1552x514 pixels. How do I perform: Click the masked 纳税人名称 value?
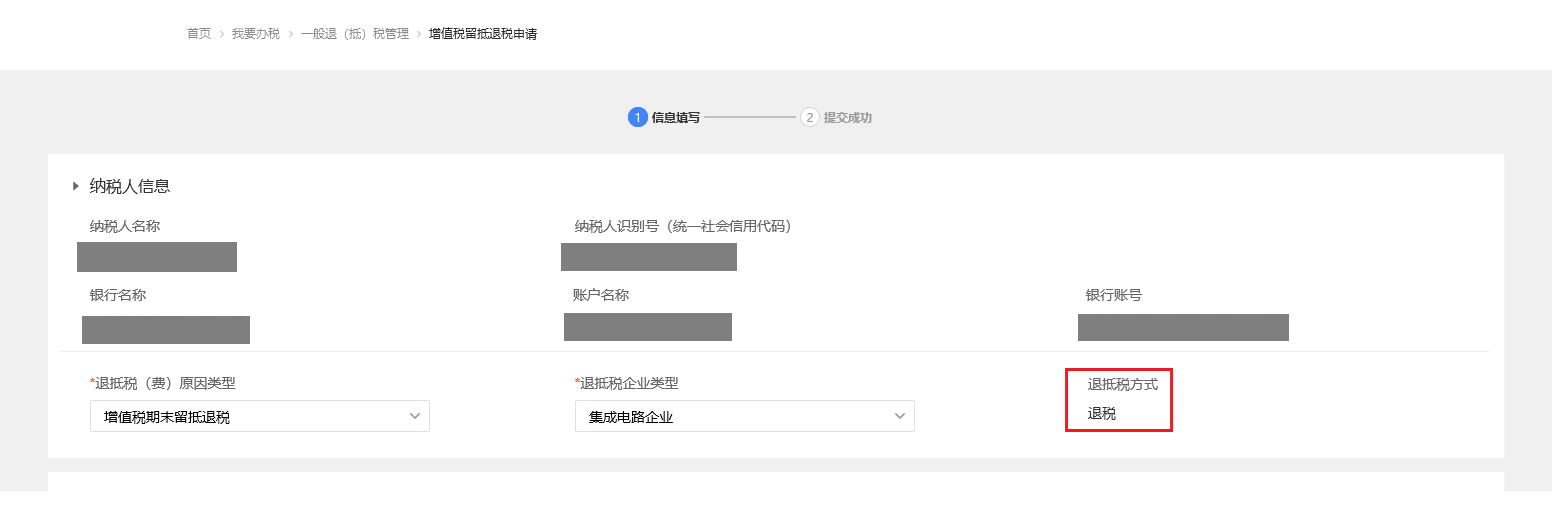click(x=157, y=257)
